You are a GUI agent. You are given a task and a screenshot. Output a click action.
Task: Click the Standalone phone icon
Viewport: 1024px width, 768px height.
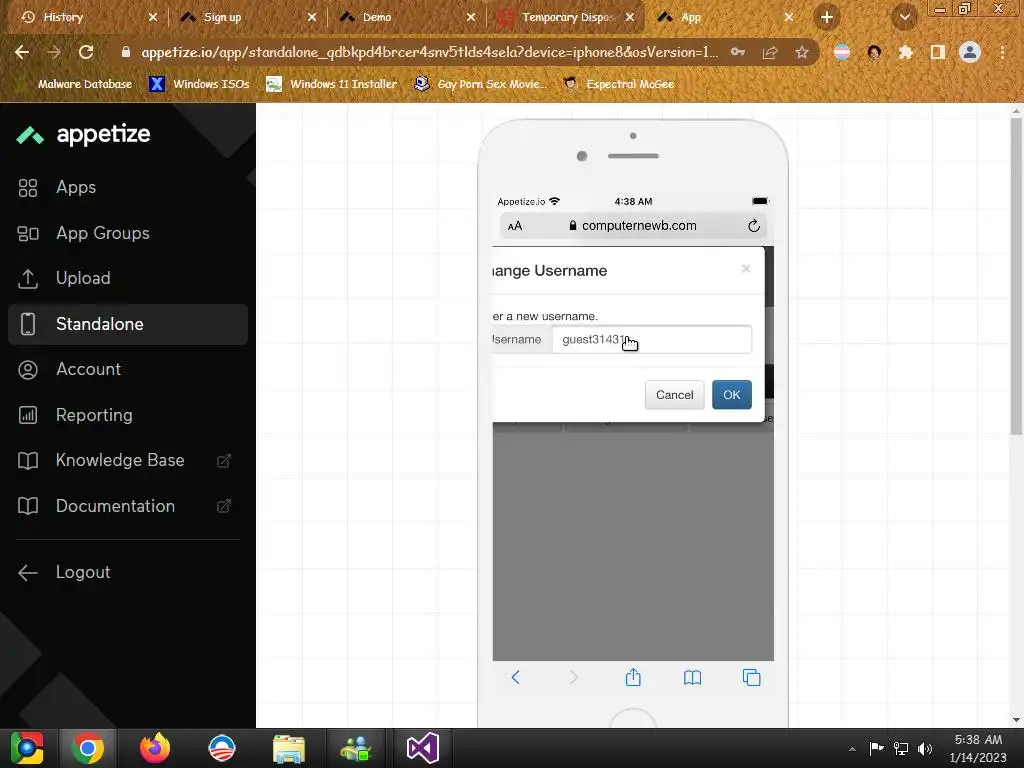[x=27, y=324]
